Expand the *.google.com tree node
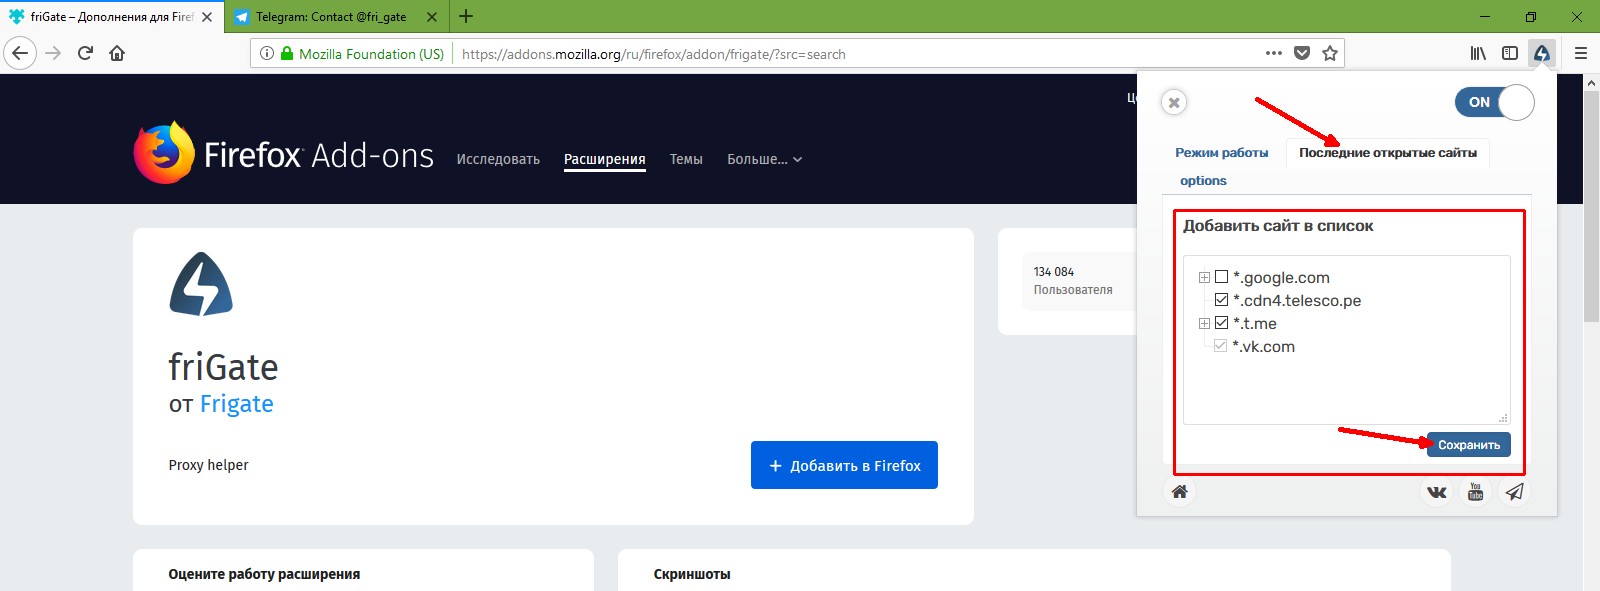1600x591 pixels. [1204, 278]
